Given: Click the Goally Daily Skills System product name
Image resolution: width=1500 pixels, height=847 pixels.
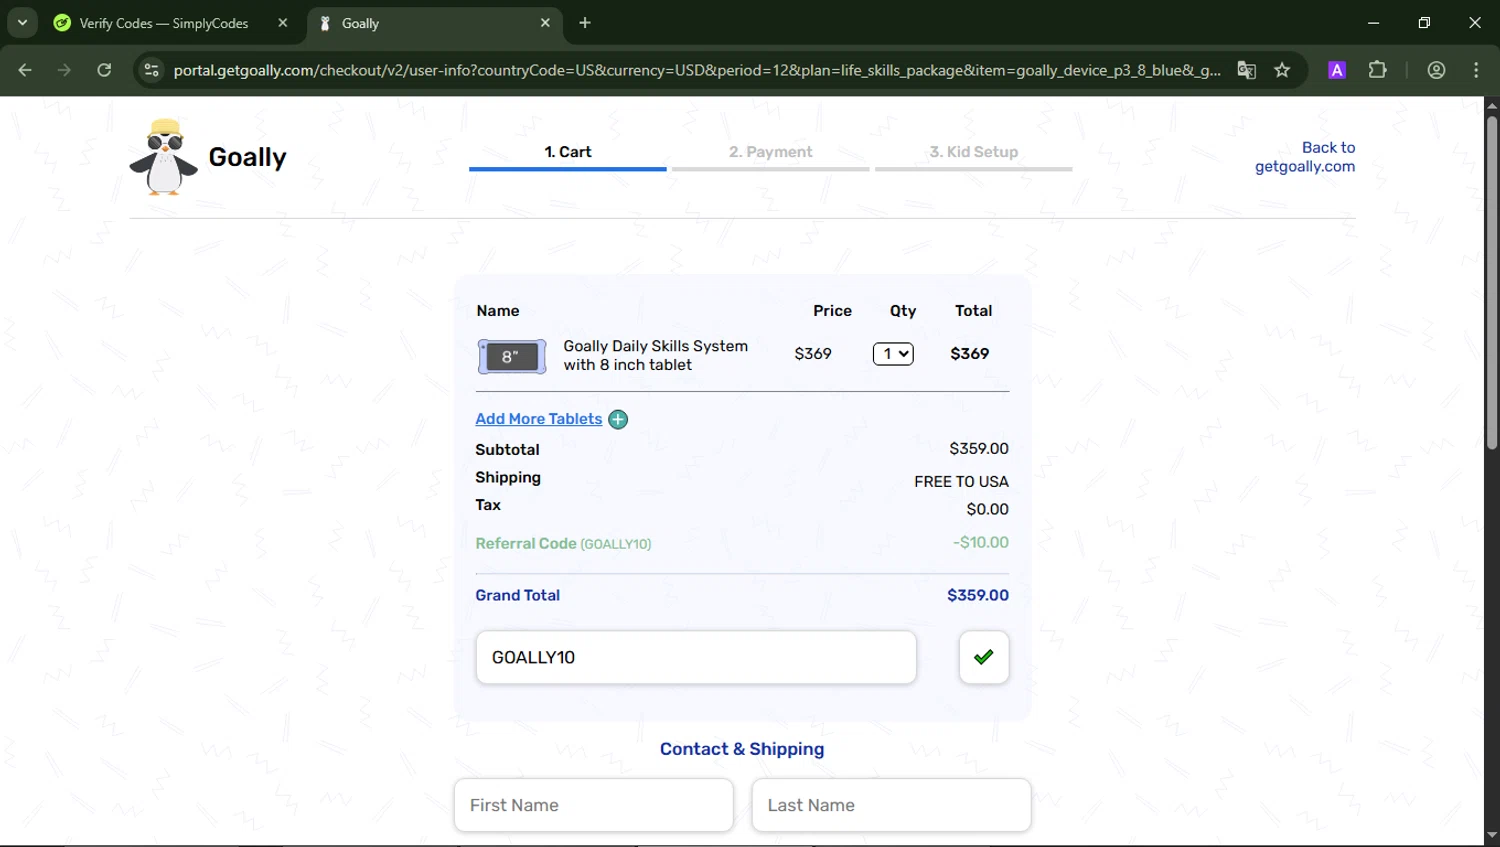Looking at the screenshot, I should [x=655, y=355].
